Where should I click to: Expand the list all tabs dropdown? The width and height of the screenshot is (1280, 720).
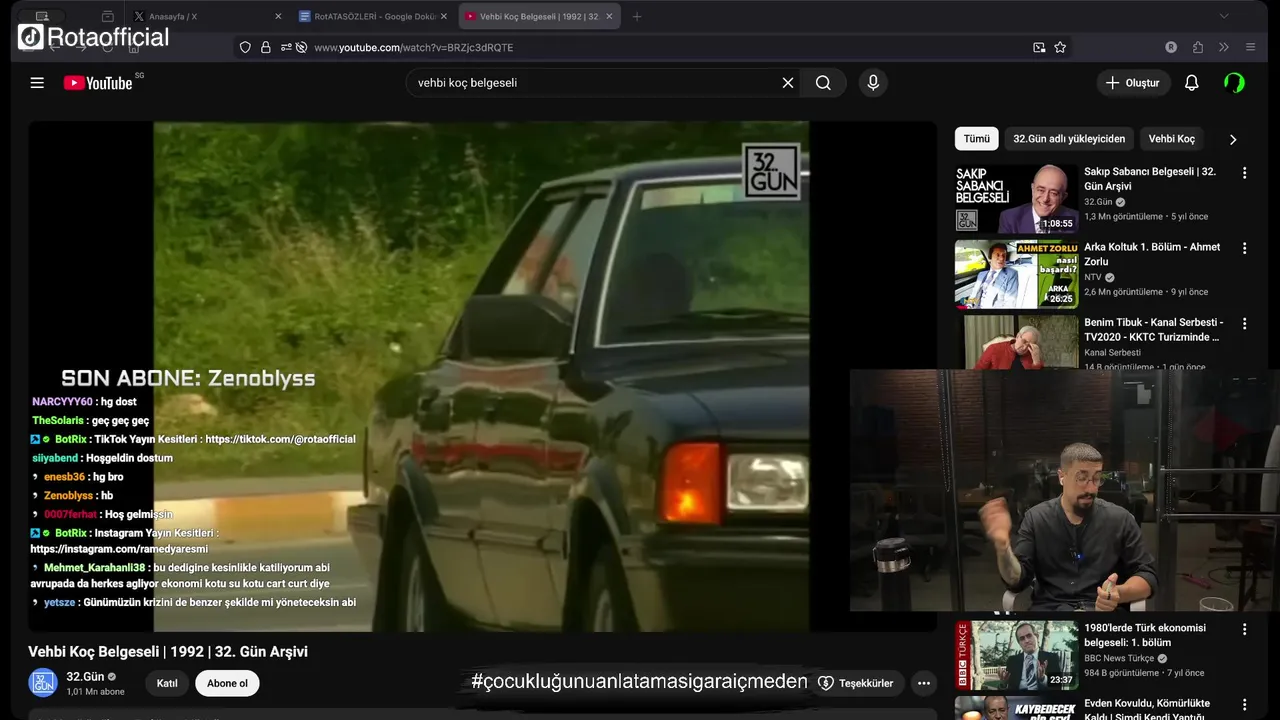coord(1224,16)
